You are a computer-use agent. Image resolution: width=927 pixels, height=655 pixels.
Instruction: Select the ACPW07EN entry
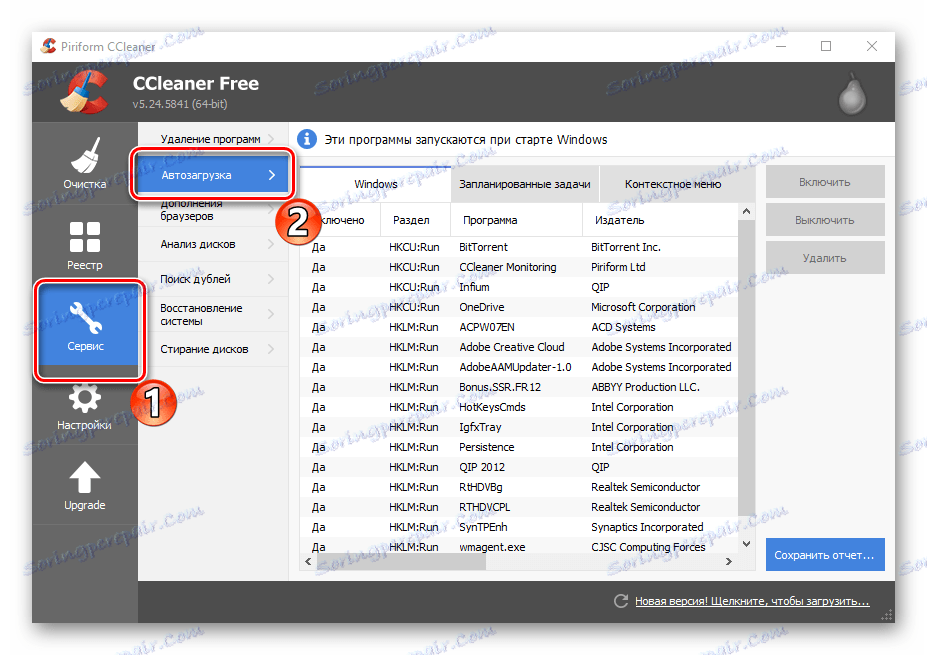pos(519,328)
